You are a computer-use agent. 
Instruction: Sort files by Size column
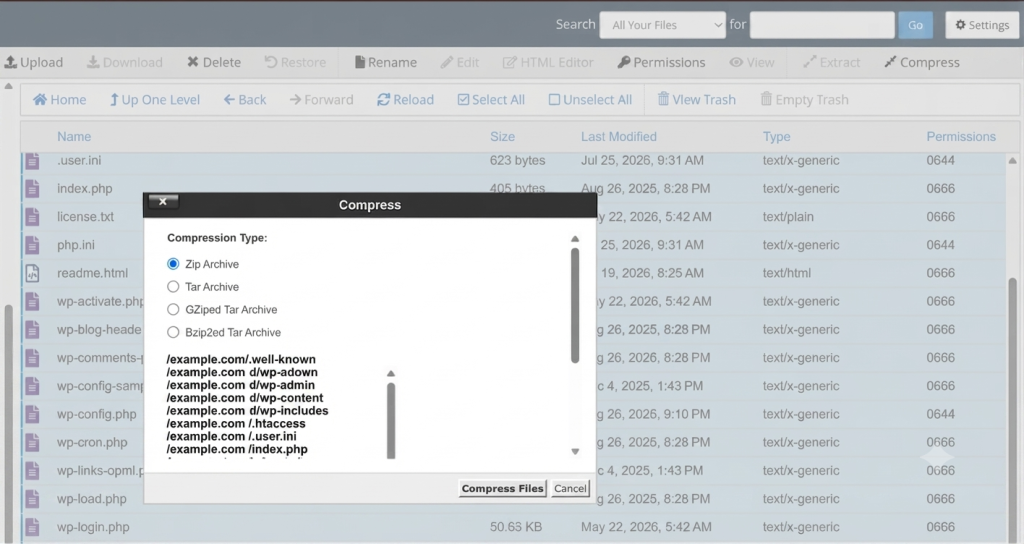(502, 136)
